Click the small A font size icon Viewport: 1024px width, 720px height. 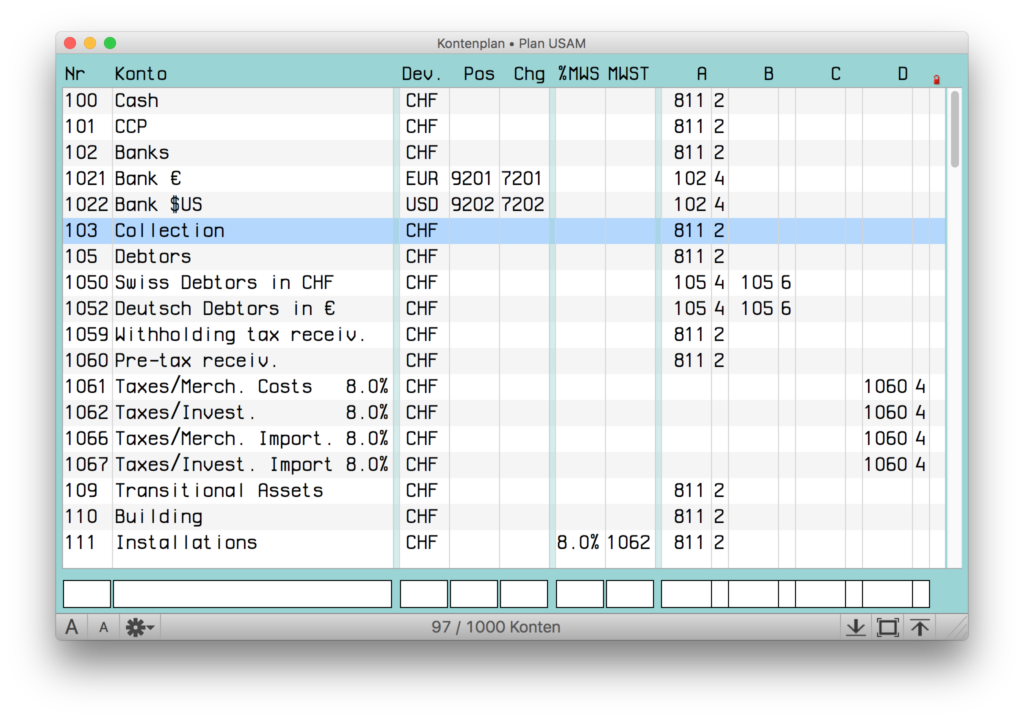[103, 627]
